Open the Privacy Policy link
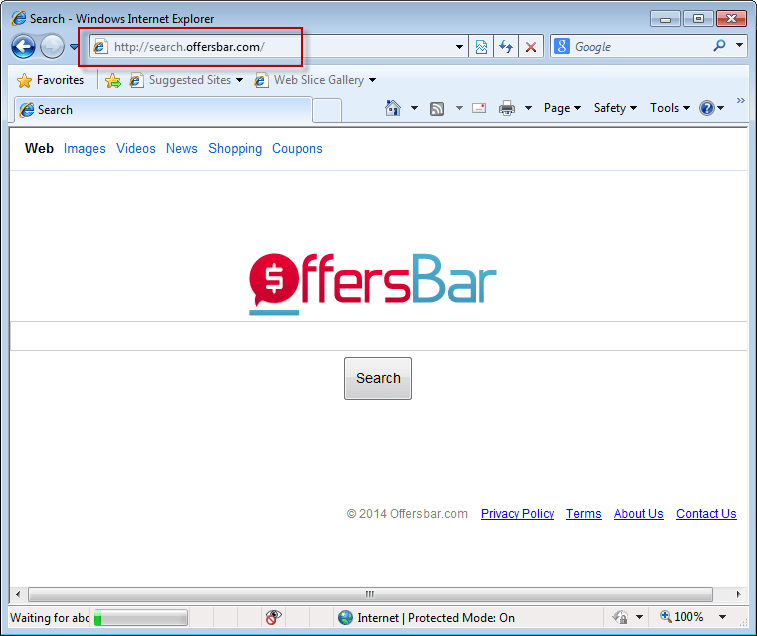757x636 pixels. [x=518, y=514]
